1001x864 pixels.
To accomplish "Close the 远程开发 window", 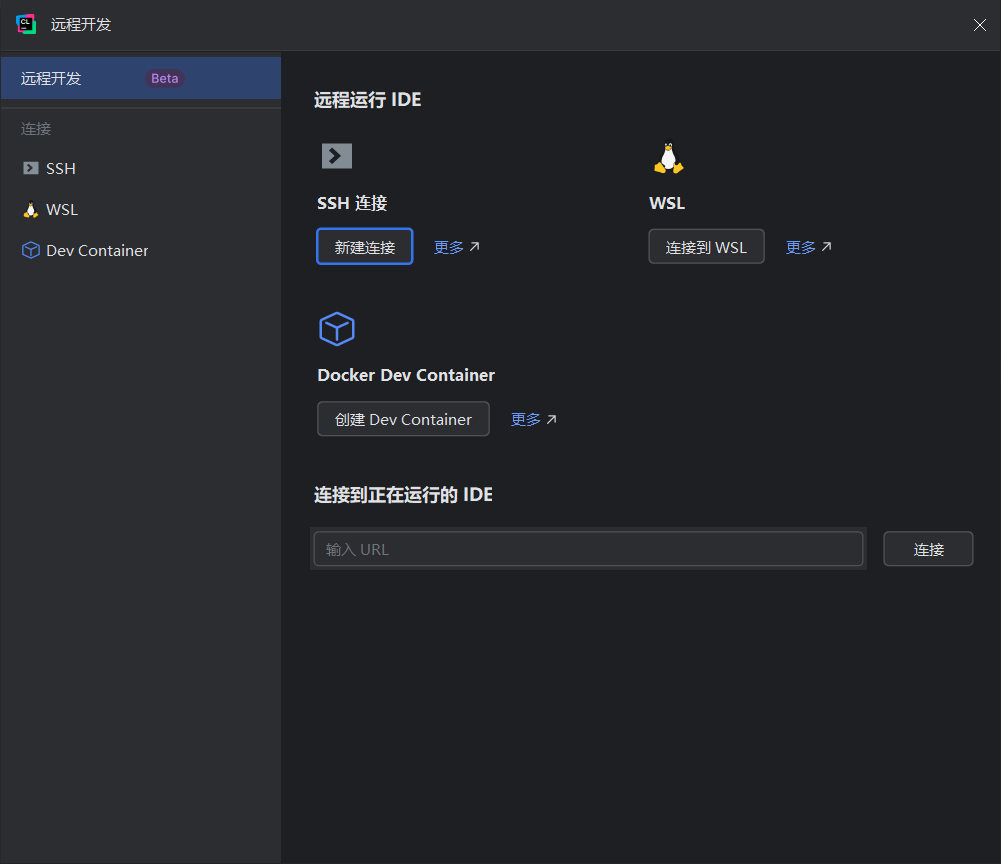I will (x=979, y=24).
